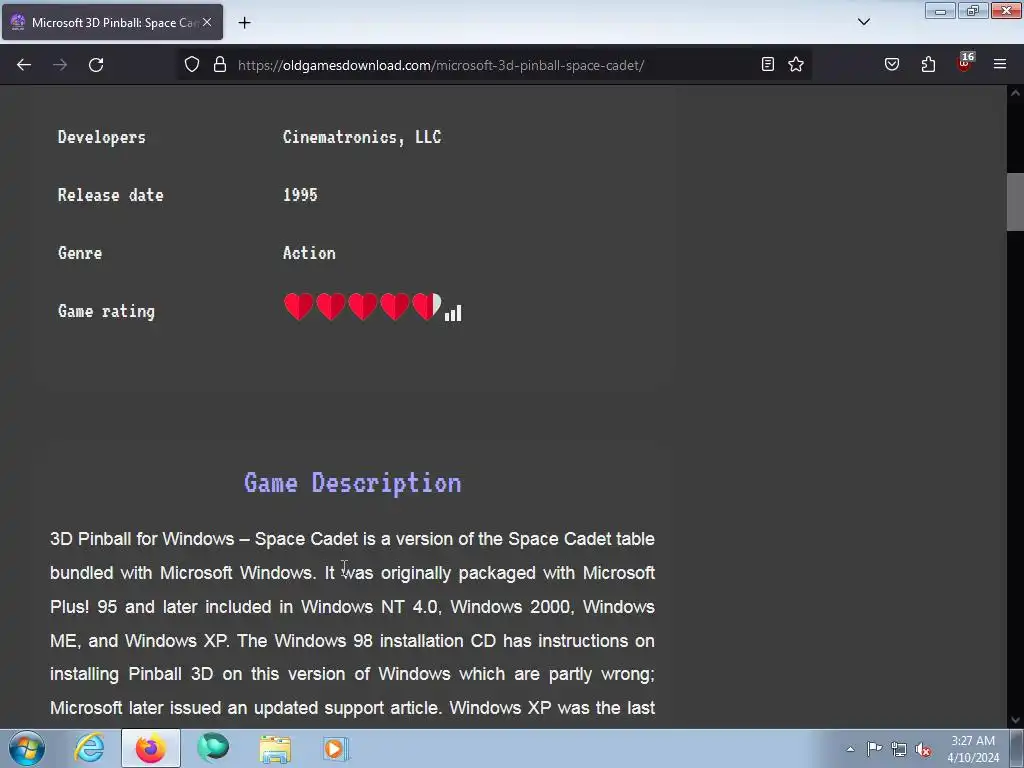Viewport: 1024px width, 768px height.
Task: Rate the game with the third heart
Action: tap(362, 306)
